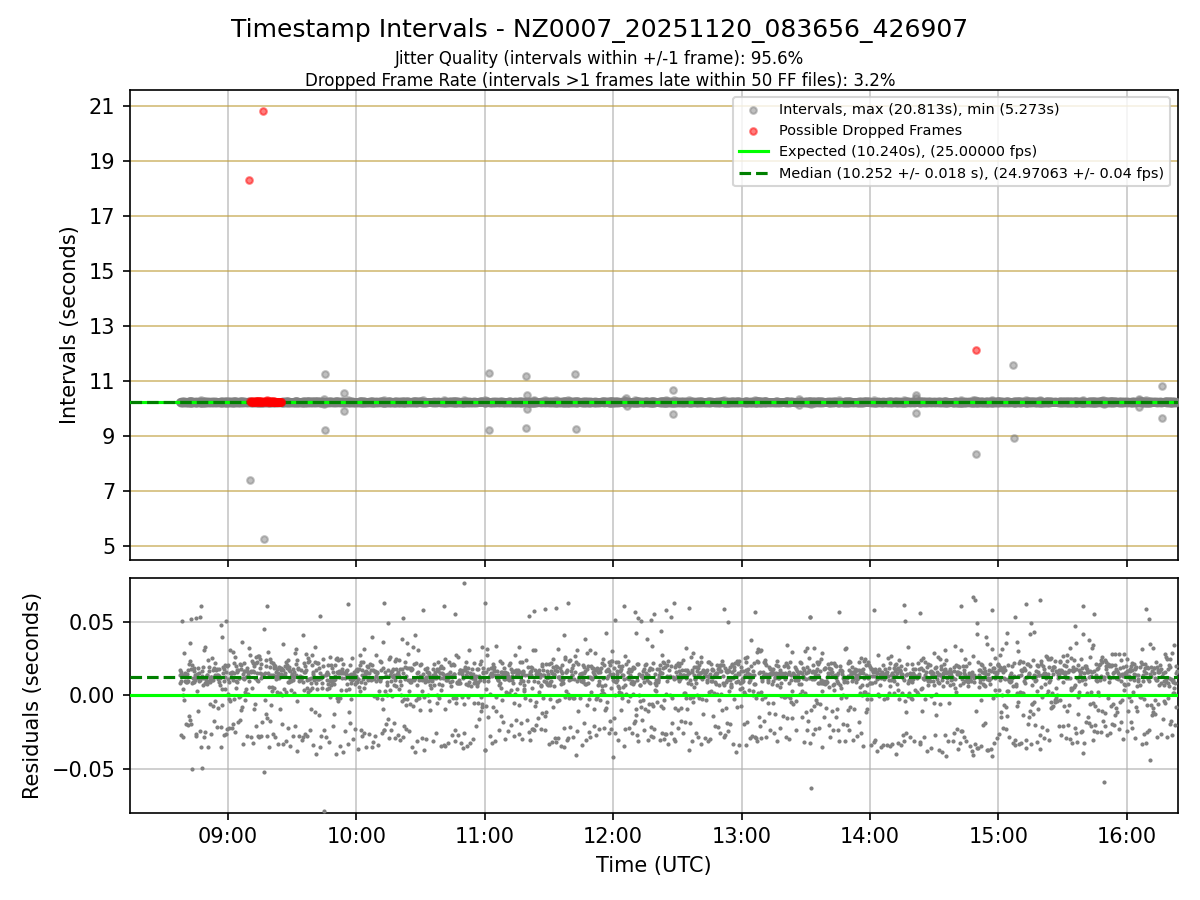The width and height of the screenshot is (1200, 900).
Task: Click the solid green 'Expected' legend line sample
Action: [753, 151]
